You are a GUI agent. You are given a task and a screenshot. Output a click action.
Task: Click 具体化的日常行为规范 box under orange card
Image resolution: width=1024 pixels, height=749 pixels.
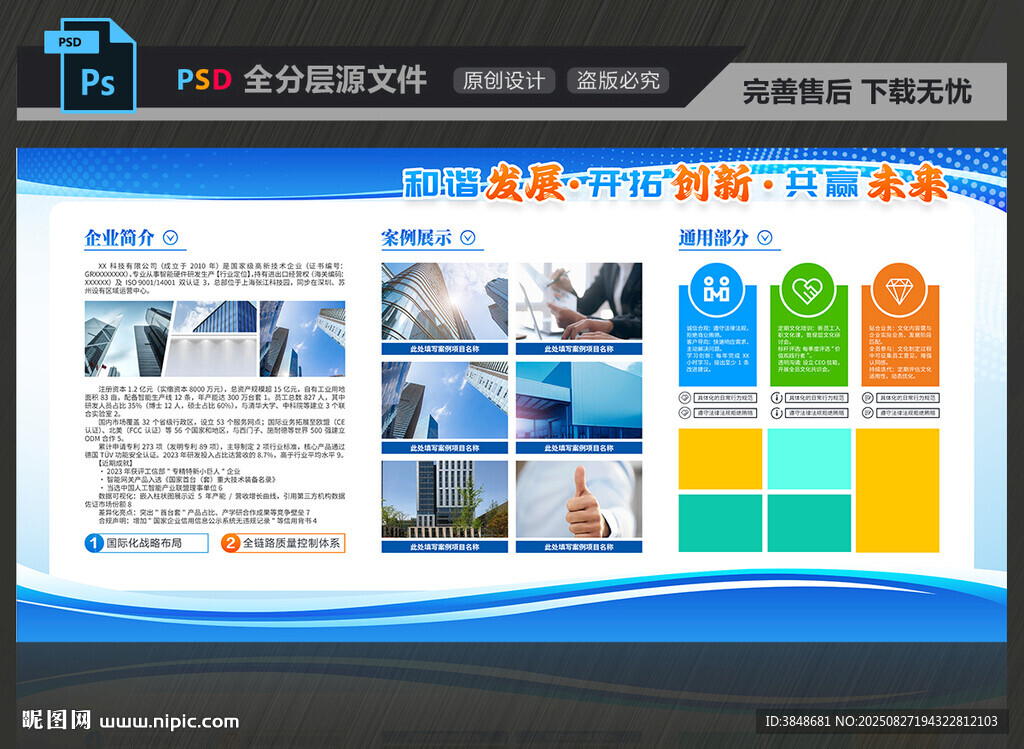point(908,398)
